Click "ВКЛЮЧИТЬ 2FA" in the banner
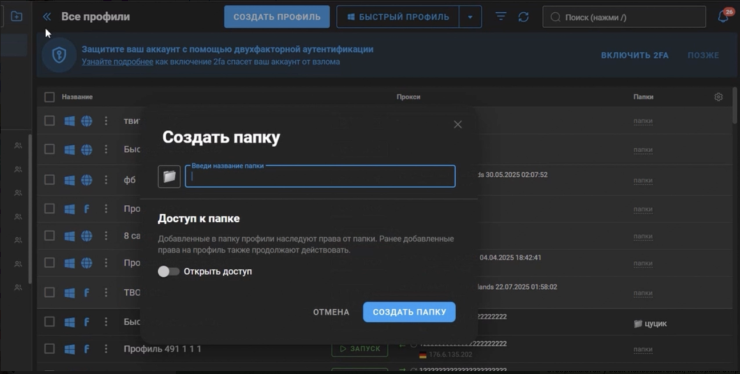Screen dimensions: 740x374 (634, 55)
